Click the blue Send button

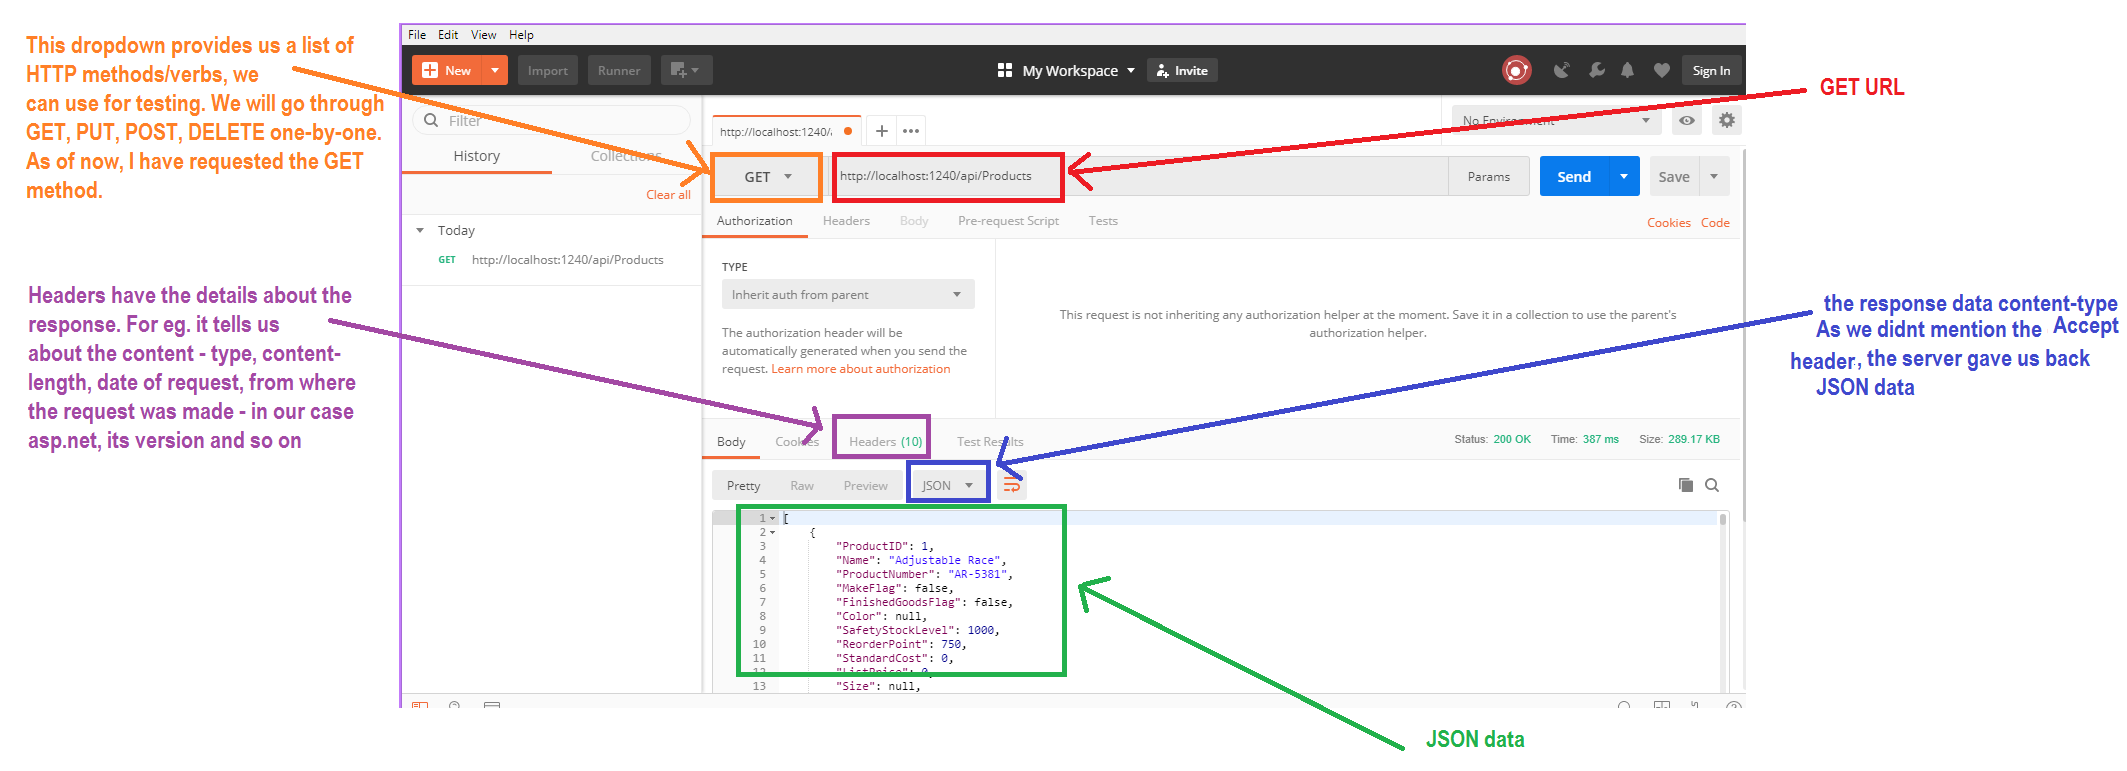click(1573, 177)
